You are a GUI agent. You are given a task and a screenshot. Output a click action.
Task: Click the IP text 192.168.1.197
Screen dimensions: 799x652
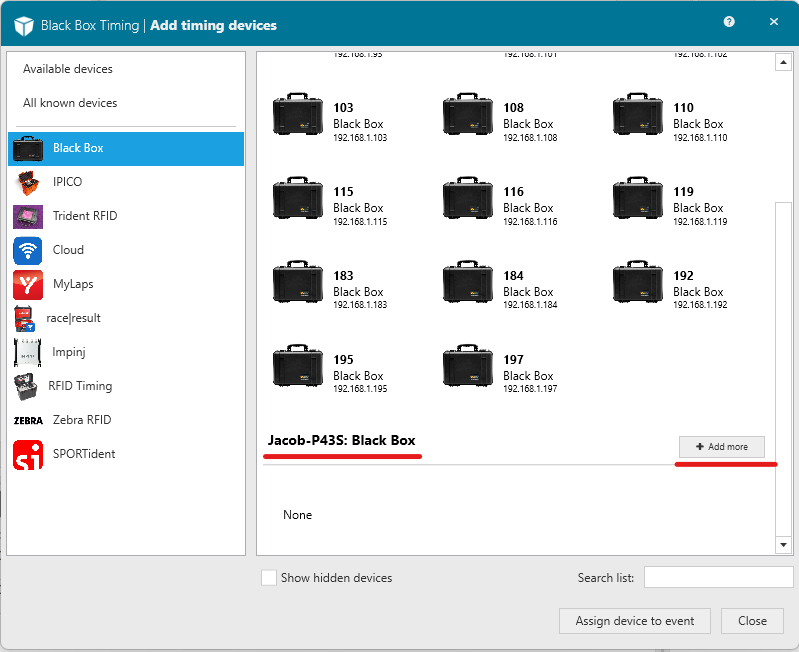[530, 389]
